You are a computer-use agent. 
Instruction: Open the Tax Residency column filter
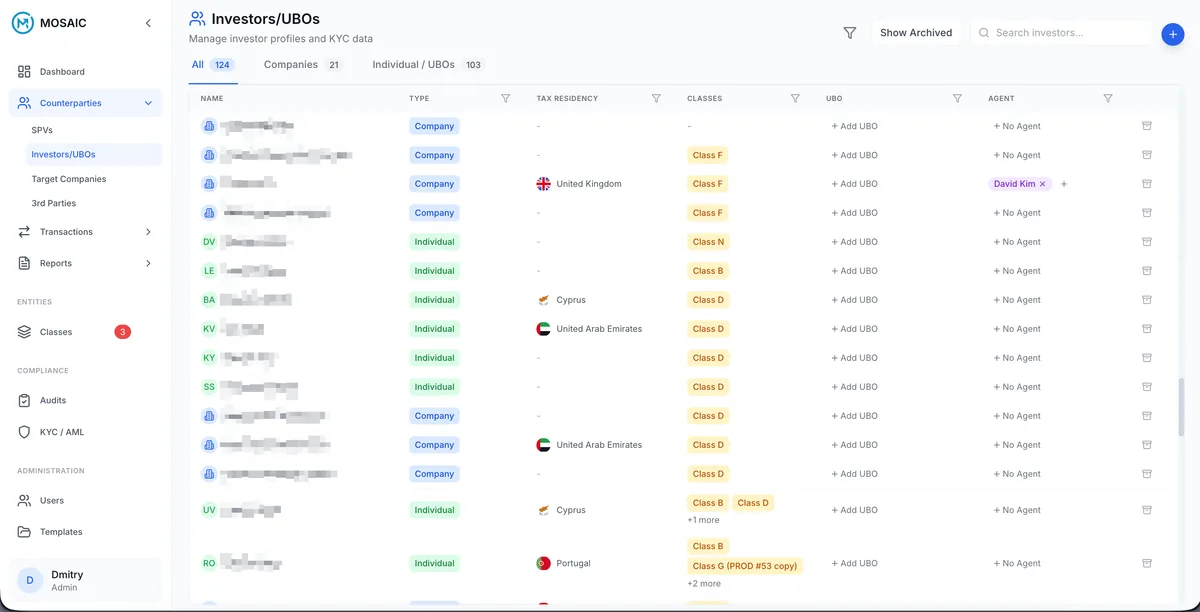click(x=656, y=98)
